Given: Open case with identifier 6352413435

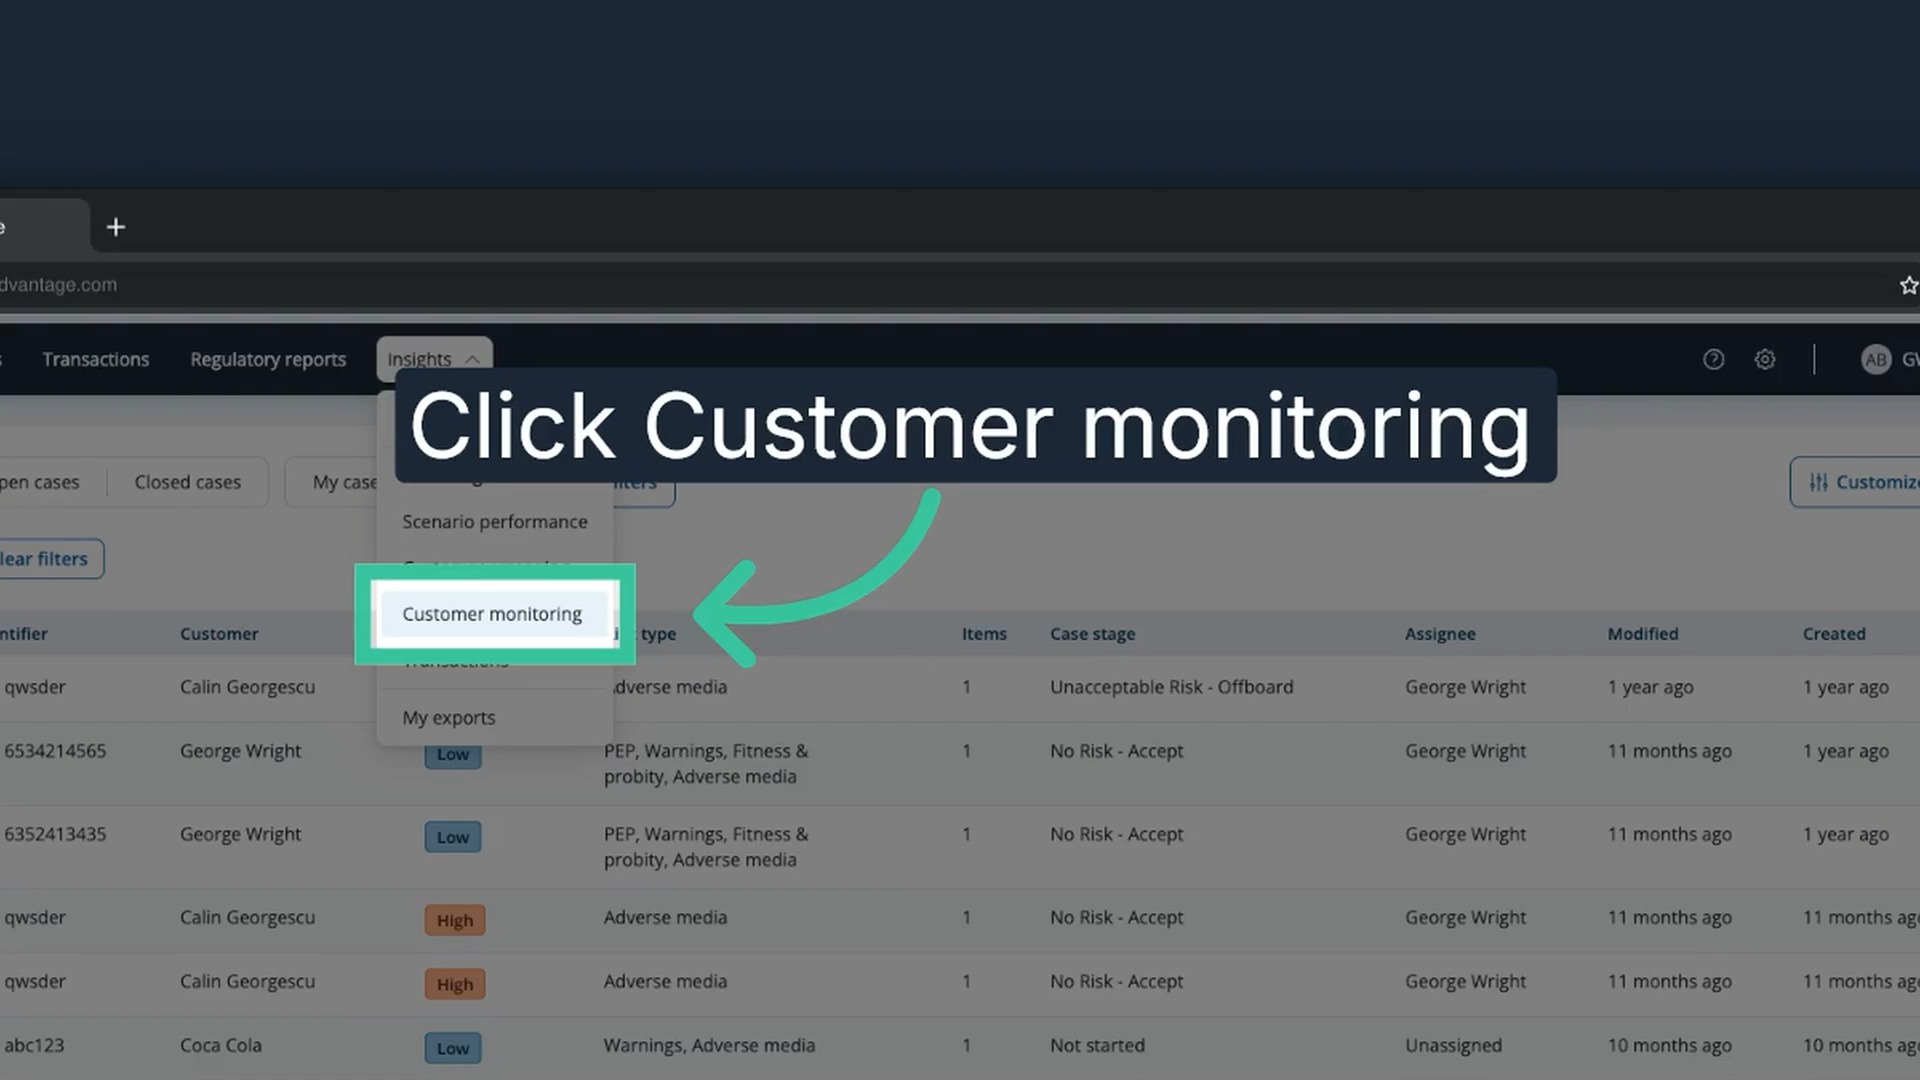Looking at the screenshot, I should [x=55, y=834].
